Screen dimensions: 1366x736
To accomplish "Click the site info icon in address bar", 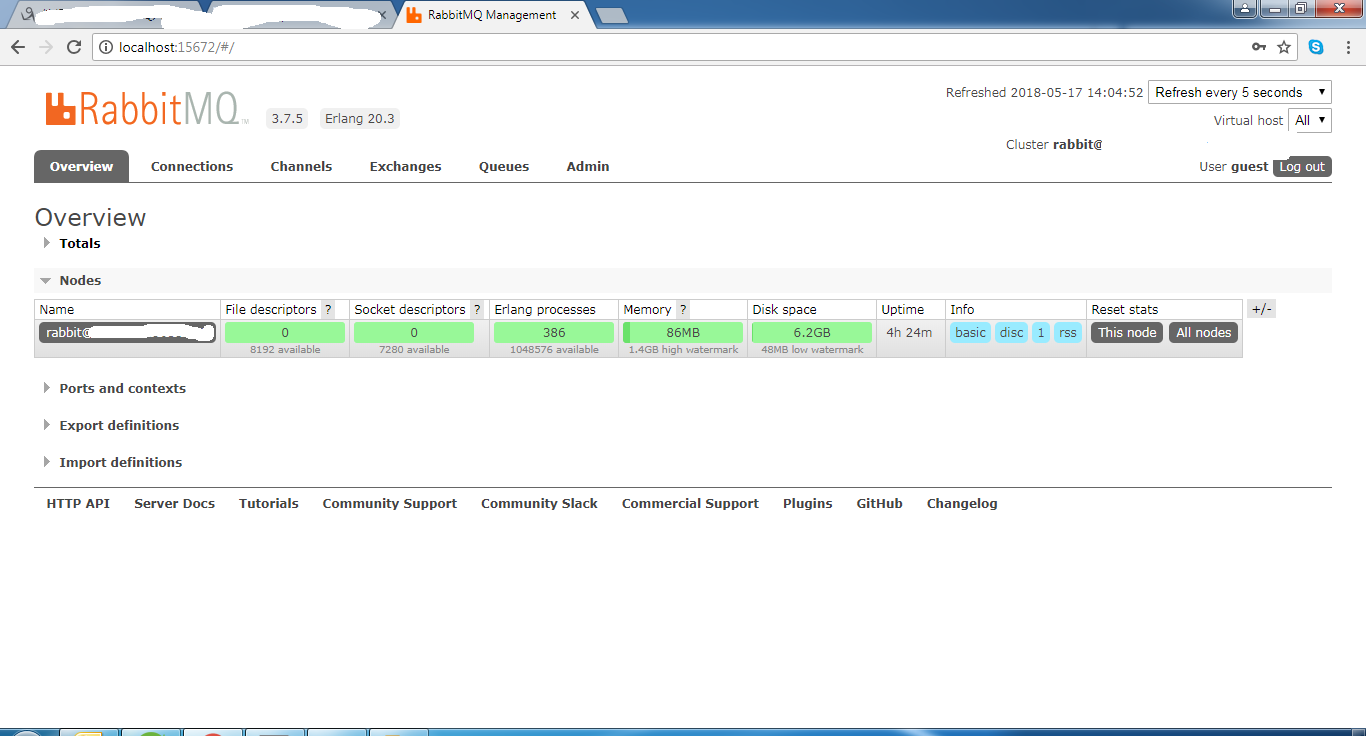I will 106,47.
